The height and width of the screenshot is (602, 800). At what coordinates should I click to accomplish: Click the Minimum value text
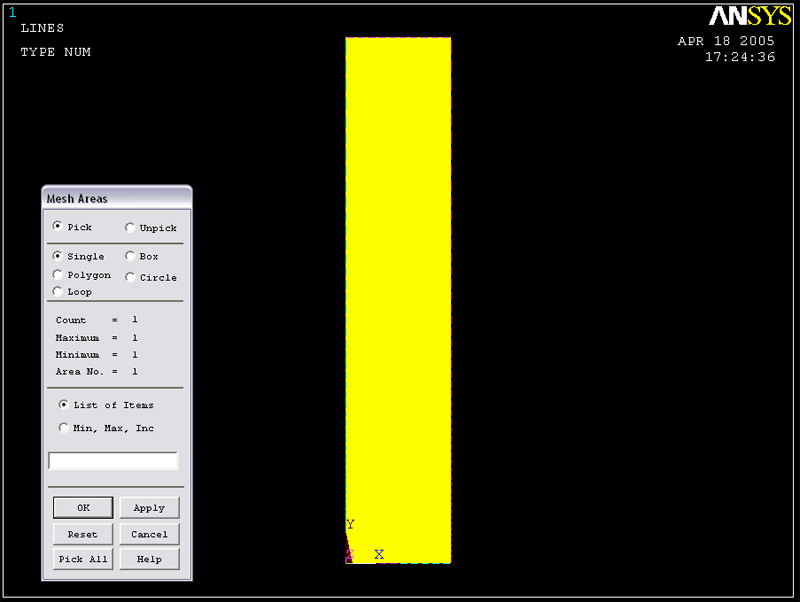click(x=135, y=355)
